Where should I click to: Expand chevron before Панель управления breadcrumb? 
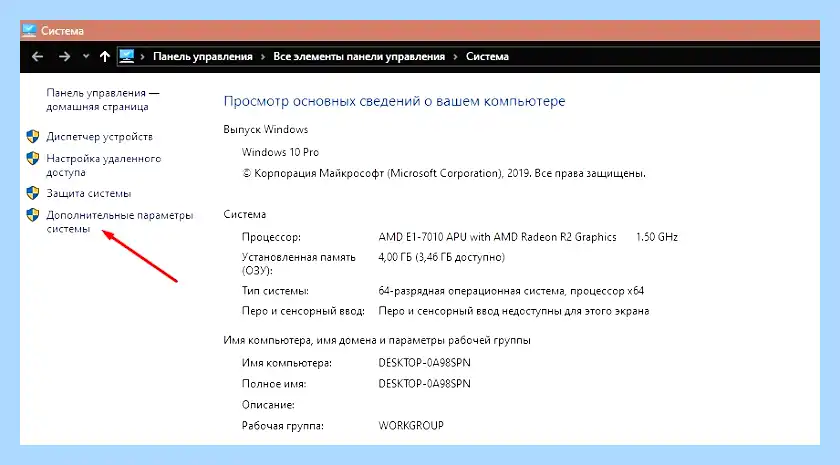[x=142, y=57]
